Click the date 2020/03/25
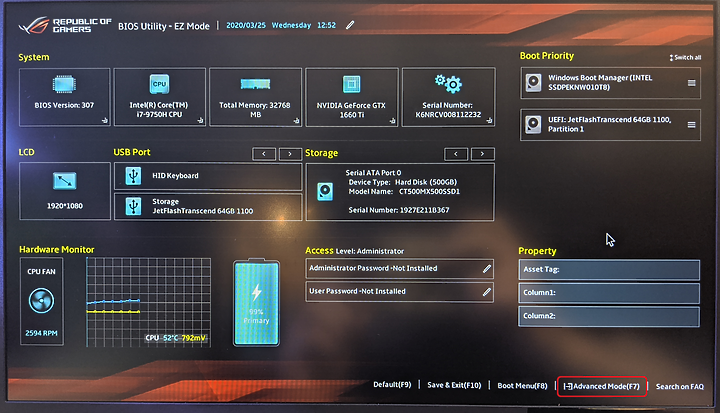 pyautogui.click(x=246, y=25)
